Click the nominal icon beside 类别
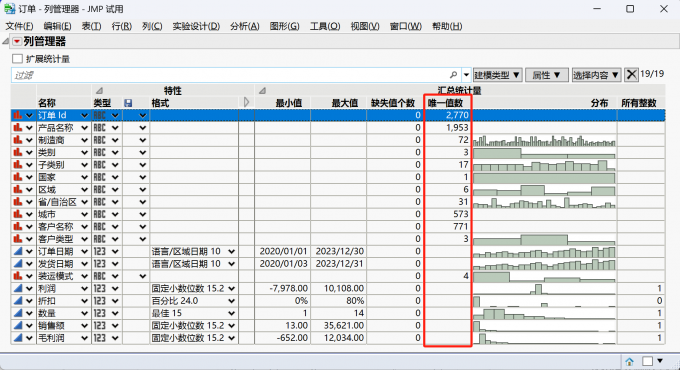Screen dimensions: 680x370 tap(17, 152)
